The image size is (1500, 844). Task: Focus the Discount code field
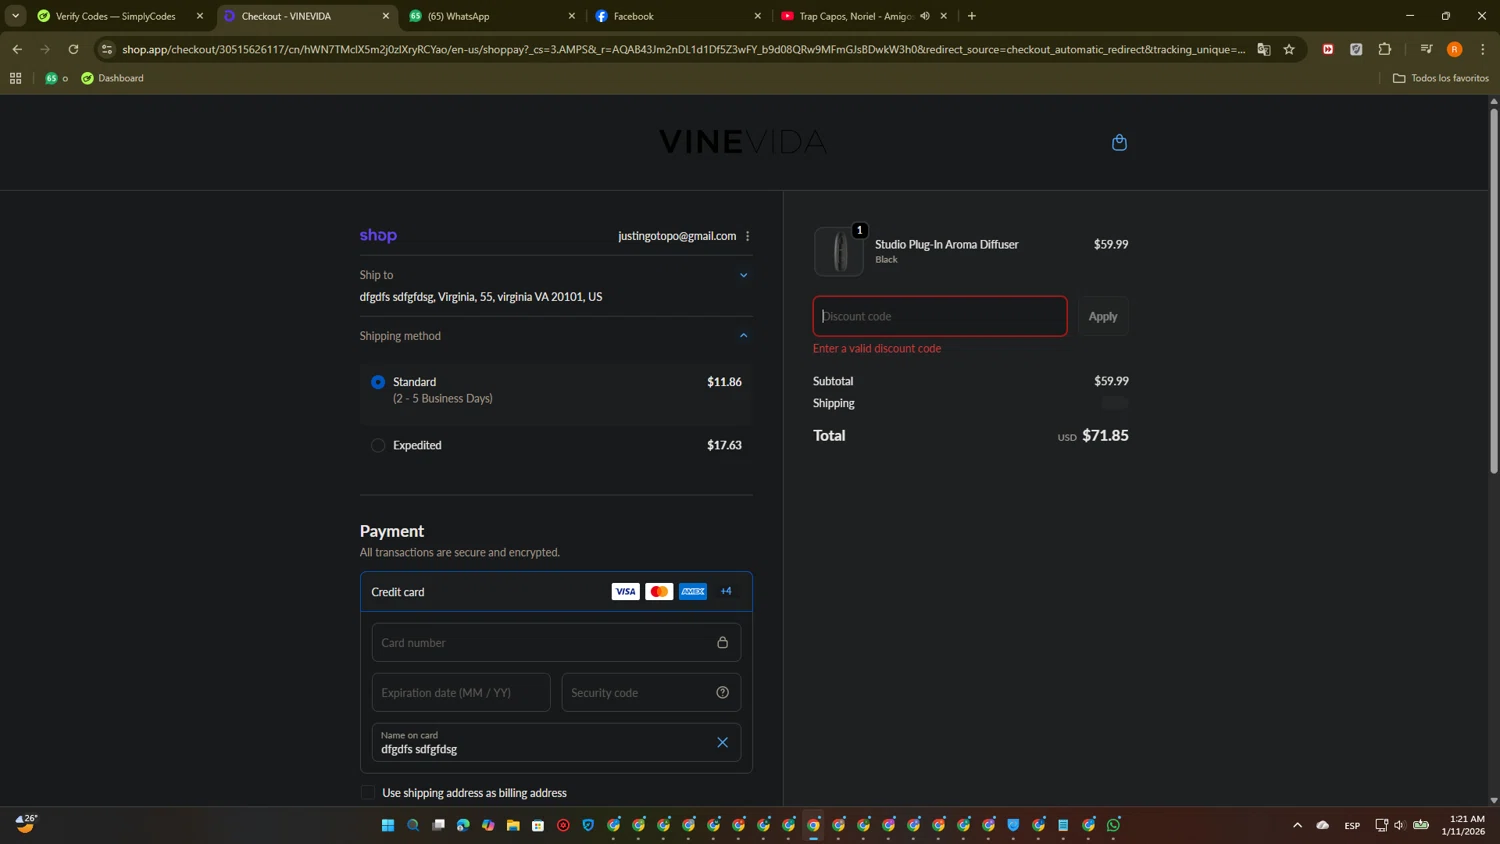click(x=940, y=316)
